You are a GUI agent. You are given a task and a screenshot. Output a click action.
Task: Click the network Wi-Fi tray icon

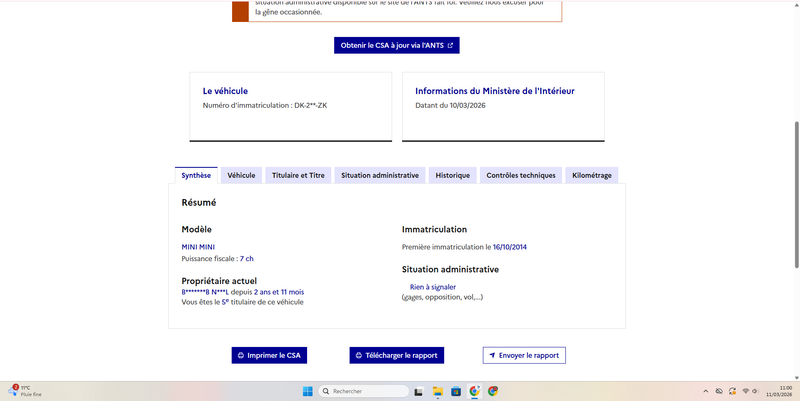tap(745, 391)
